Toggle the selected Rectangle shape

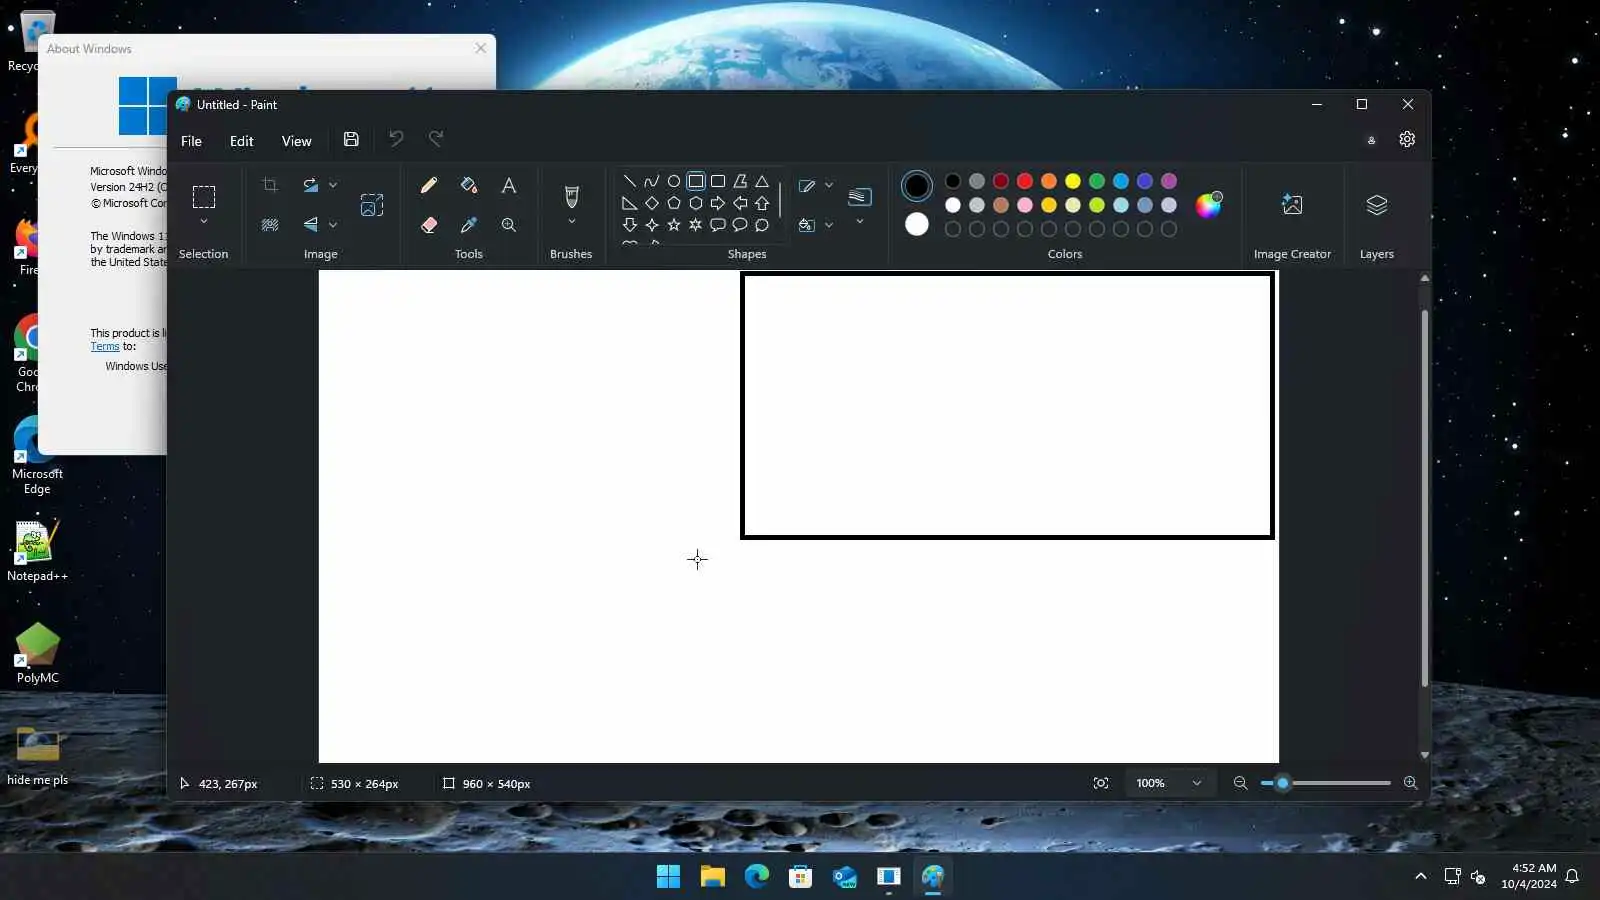(x=696, y=181)
